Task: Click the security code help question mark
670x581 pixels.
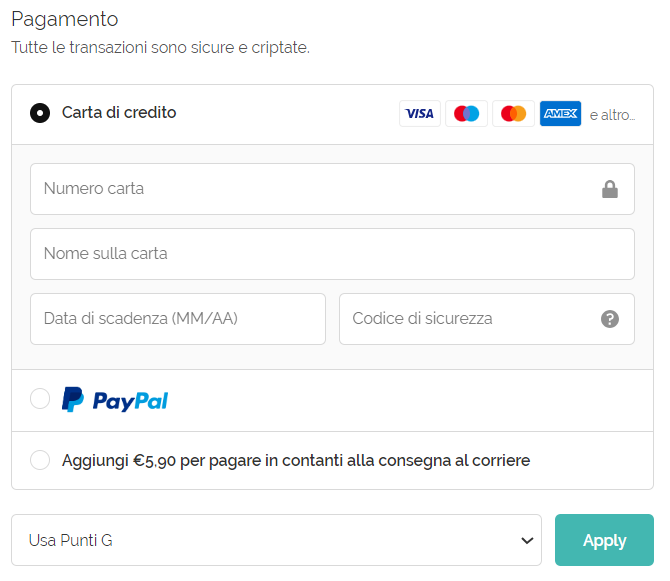Action: click(x=610, y=319)
